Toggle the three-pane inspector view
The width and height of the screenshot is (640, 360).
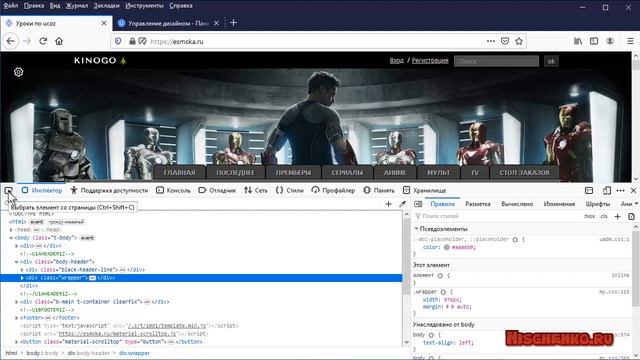(x=418, y=204)
